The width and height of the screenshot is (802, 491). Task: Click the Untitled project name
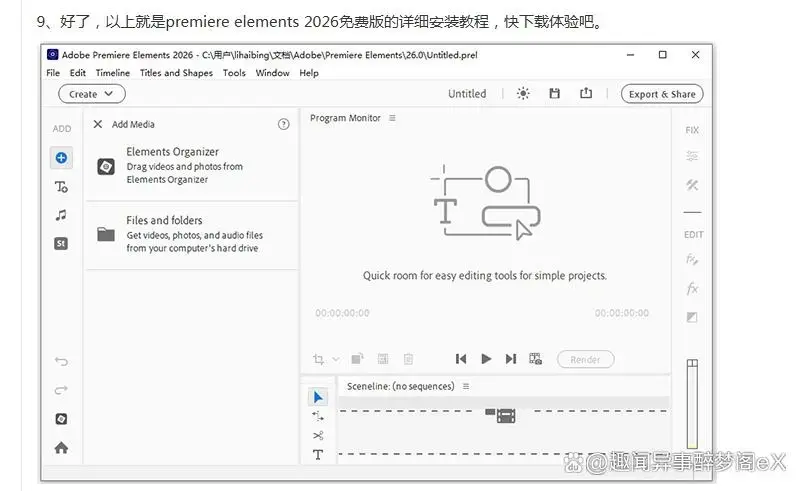point(467,94)
